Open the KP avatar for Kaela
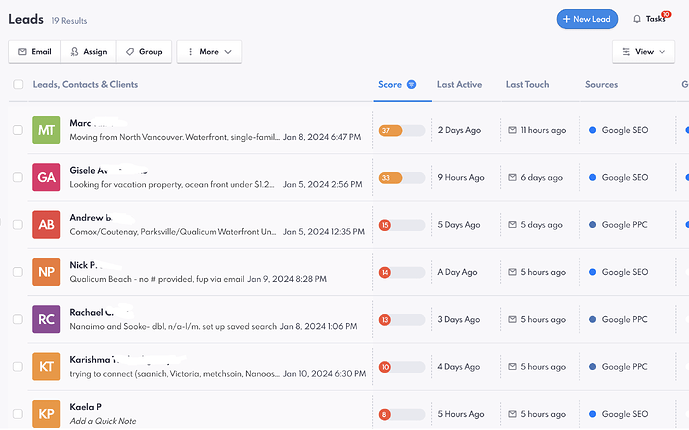689x430 pixels. (x=46, y=414)
